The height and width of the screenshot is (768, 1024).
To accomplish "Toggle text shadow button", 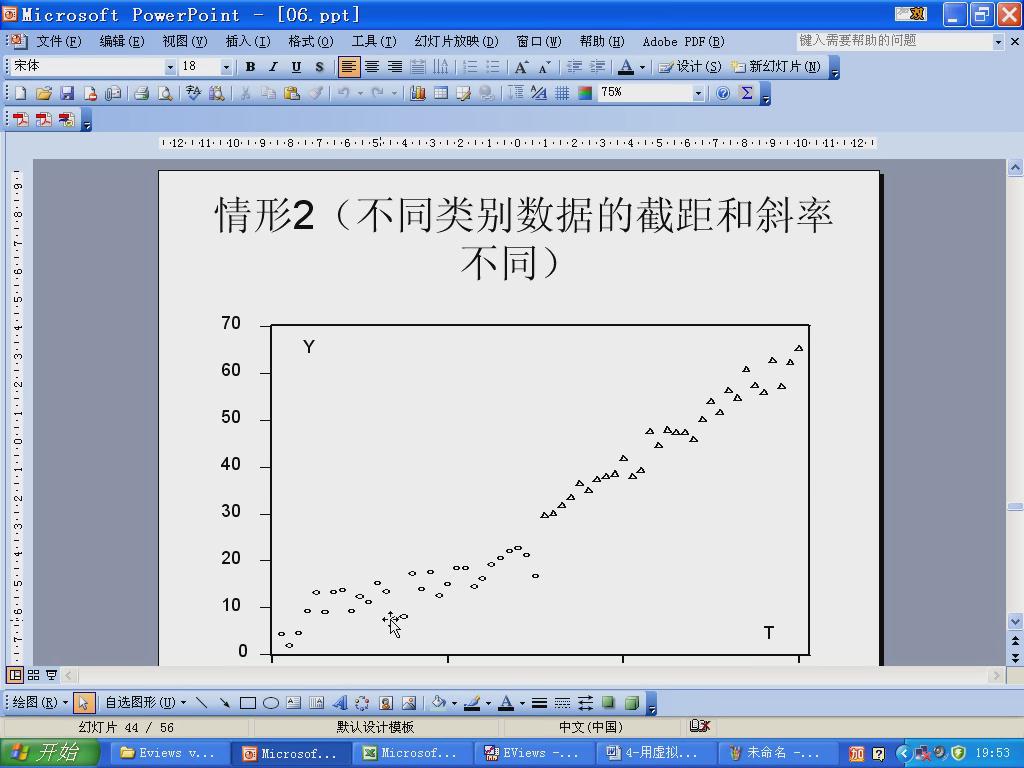I will [319, 67].
